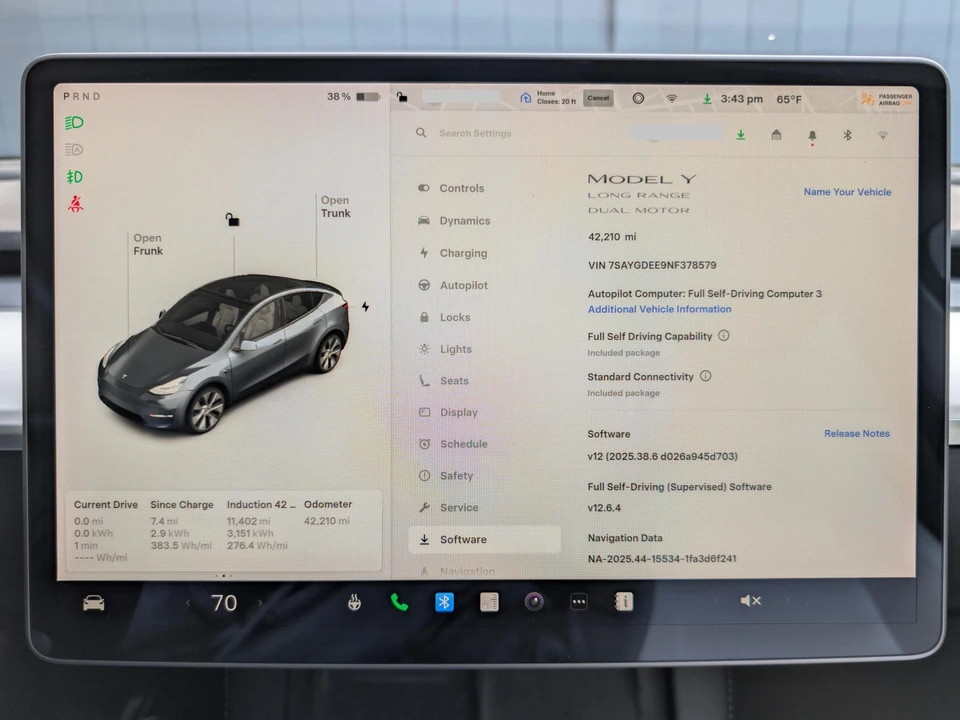
Task: Raise volume with right arrow by speaker
Action: (x=787, y=601)
